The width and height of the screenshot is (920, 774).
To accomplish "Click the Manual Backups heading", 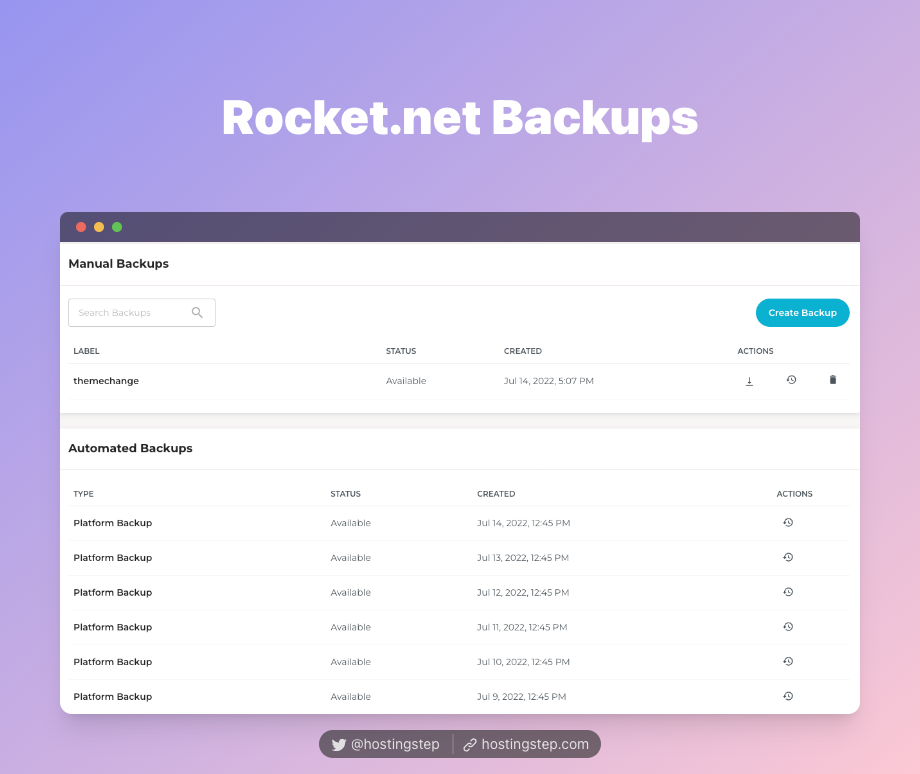I will tap(119, 263).
